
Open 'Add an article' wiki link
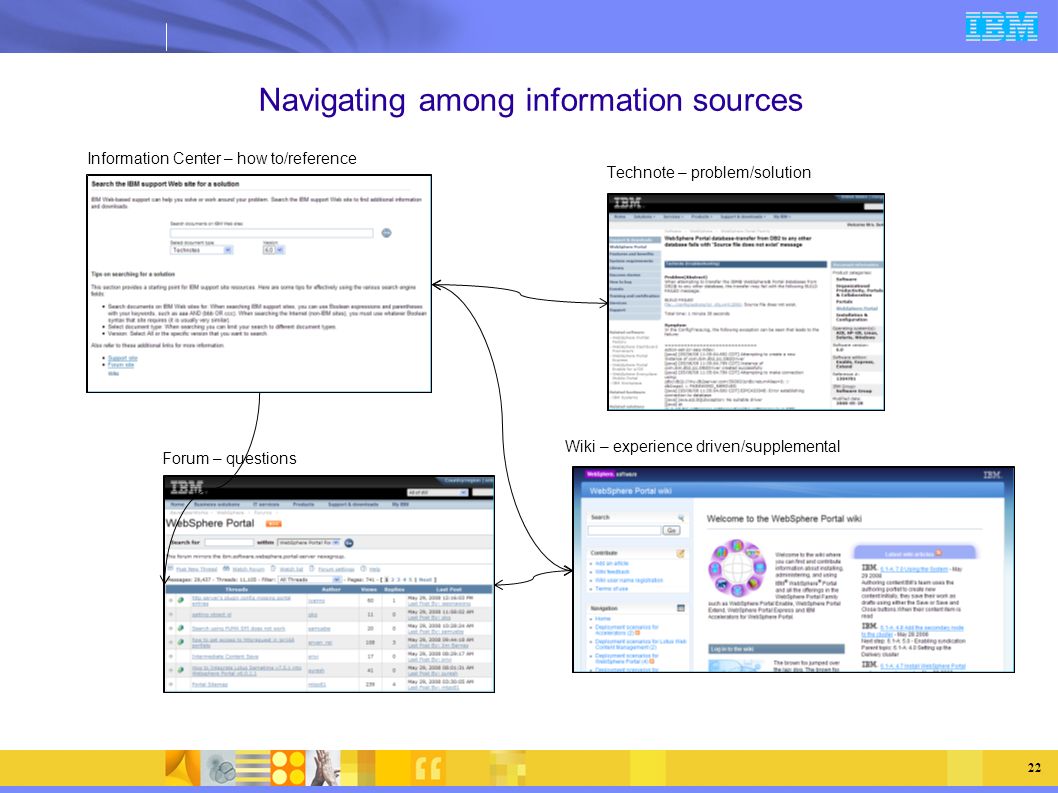pos(611,563)
